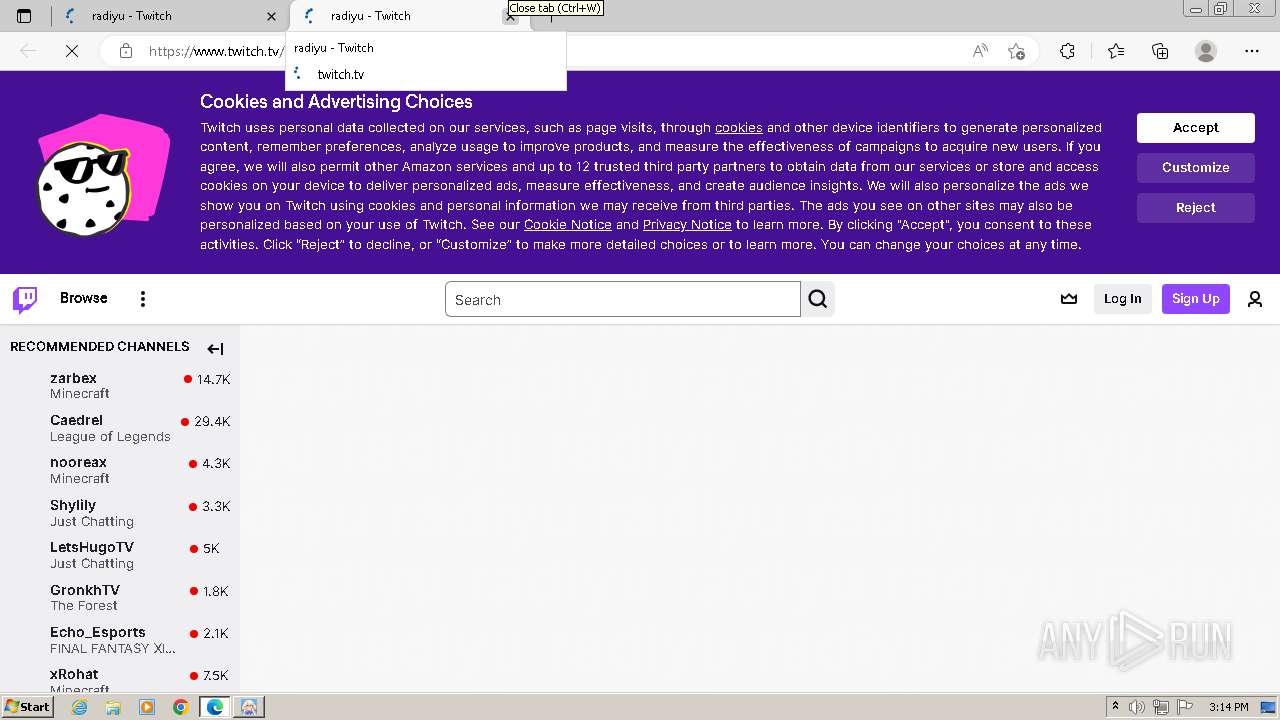Open the Collections icon
Viewport: 1280px width, 720px height.
(1160, 51)
